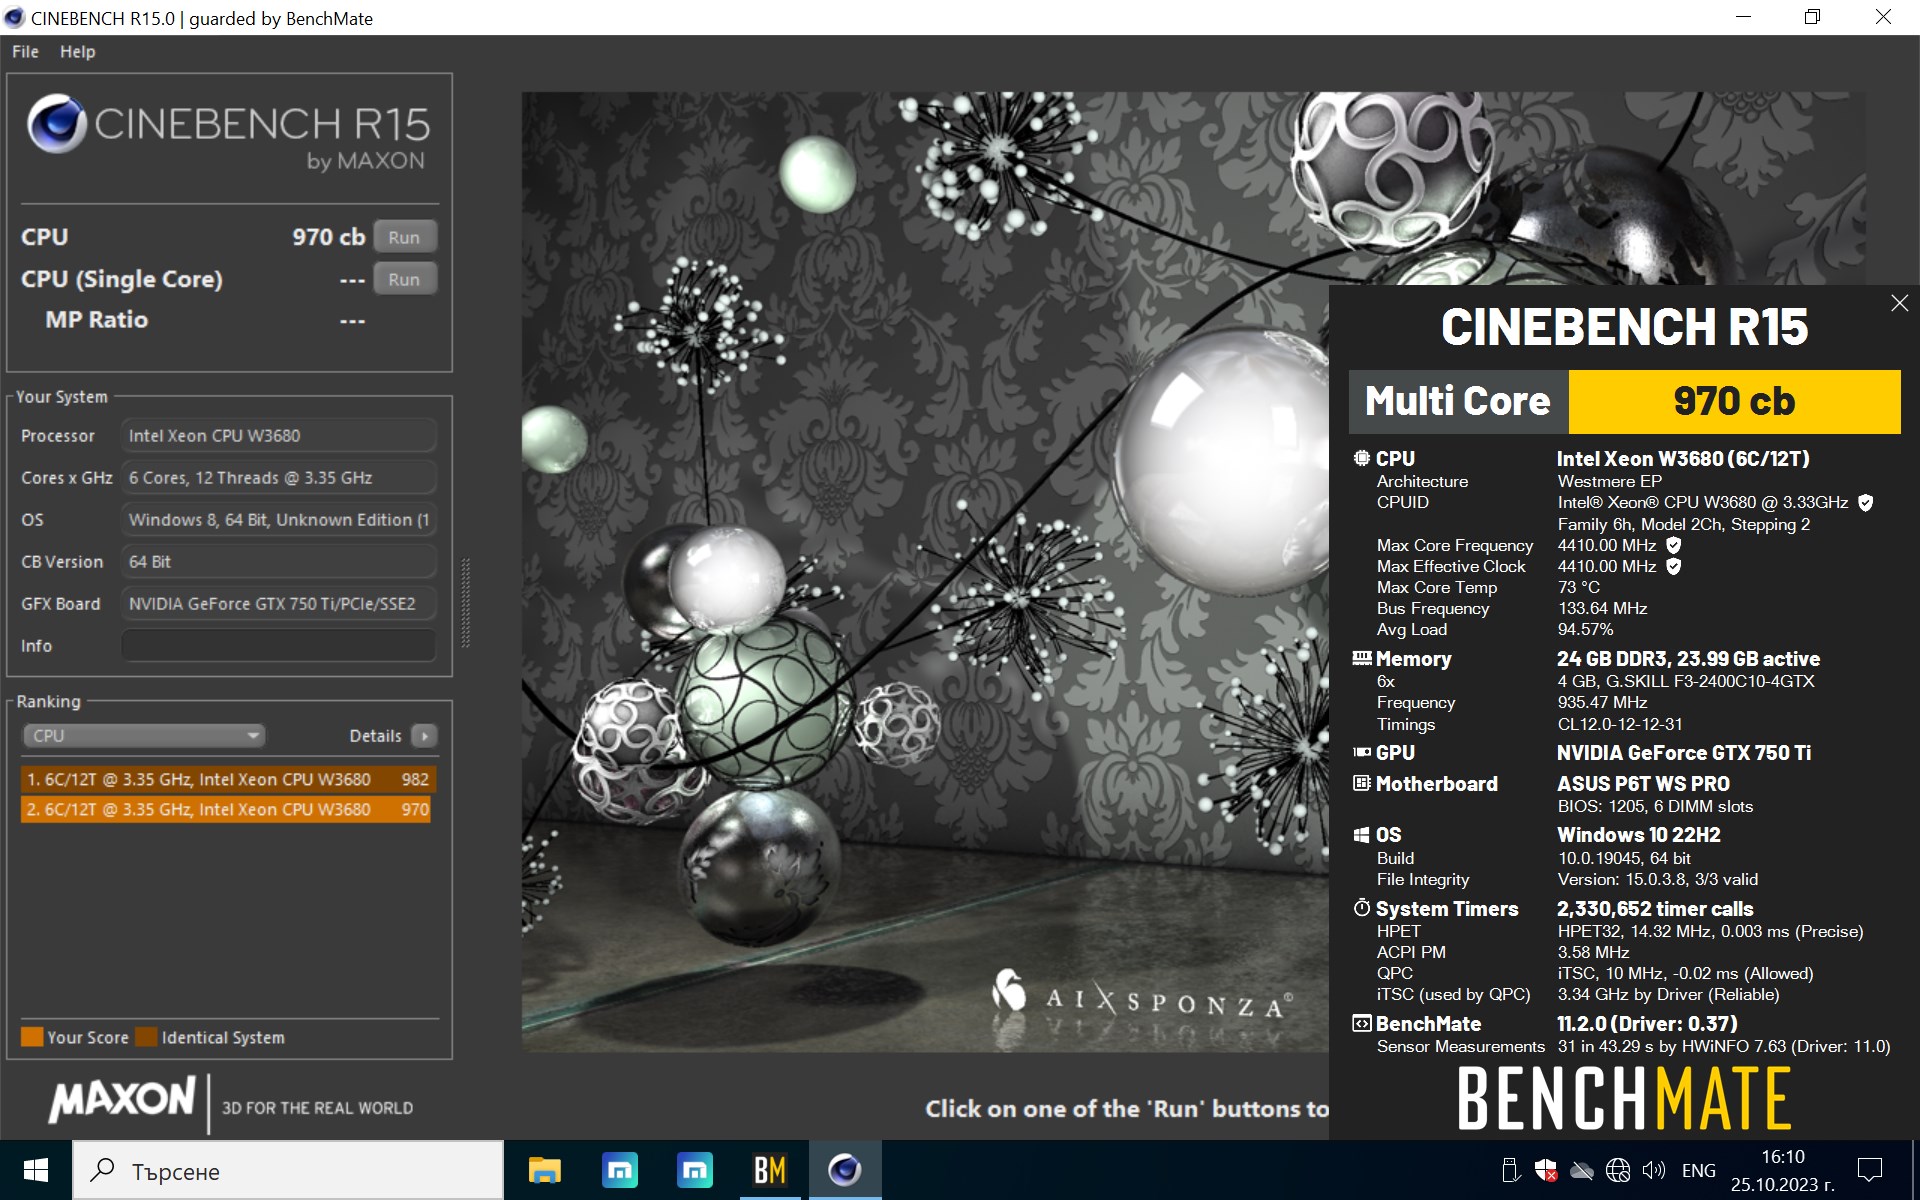This screenshot has height=1200, width=1920.
Task: Open the Help menu
Action: tap(77, 52)
